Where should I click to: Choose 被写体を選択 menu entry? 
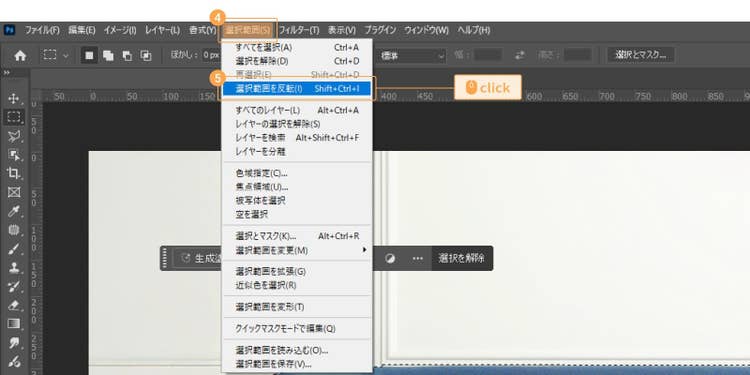297,200
